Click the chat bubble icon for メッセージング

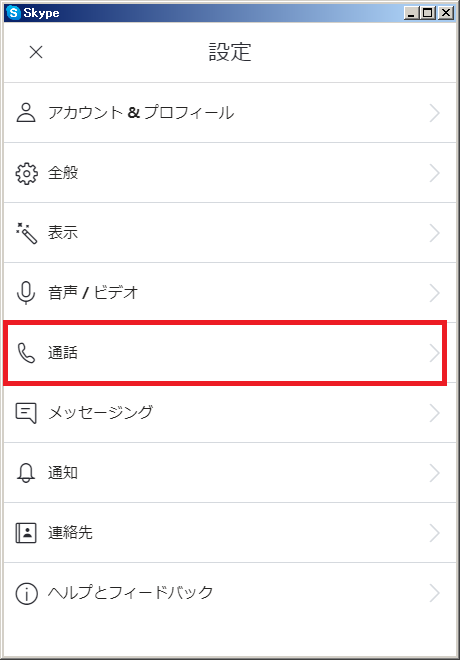[26, 413]
